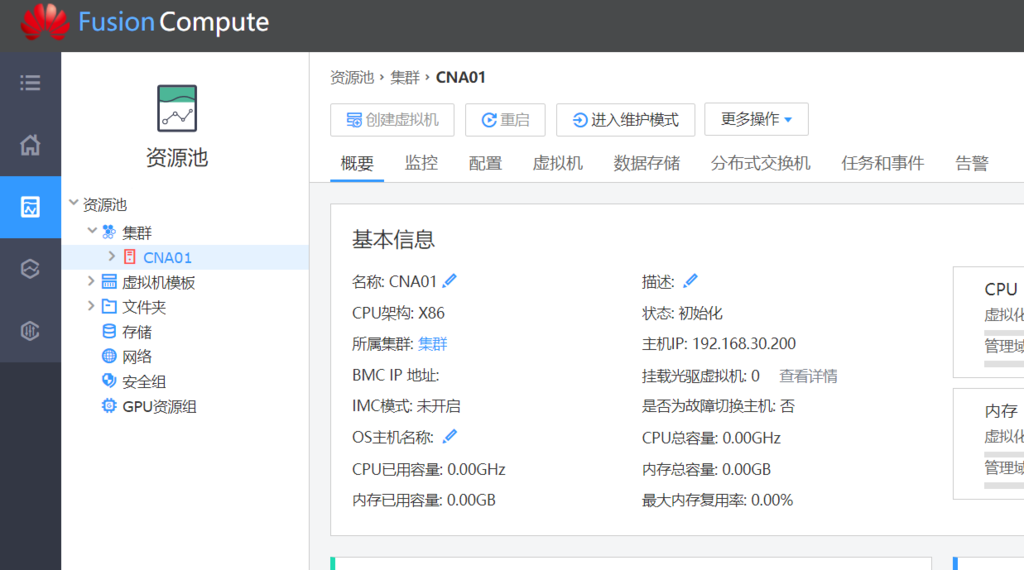Image resolution: width=1024 pixels, height=570 pixels.
Task: Collapse the 集群 tree node
Action: click(92, 231)
